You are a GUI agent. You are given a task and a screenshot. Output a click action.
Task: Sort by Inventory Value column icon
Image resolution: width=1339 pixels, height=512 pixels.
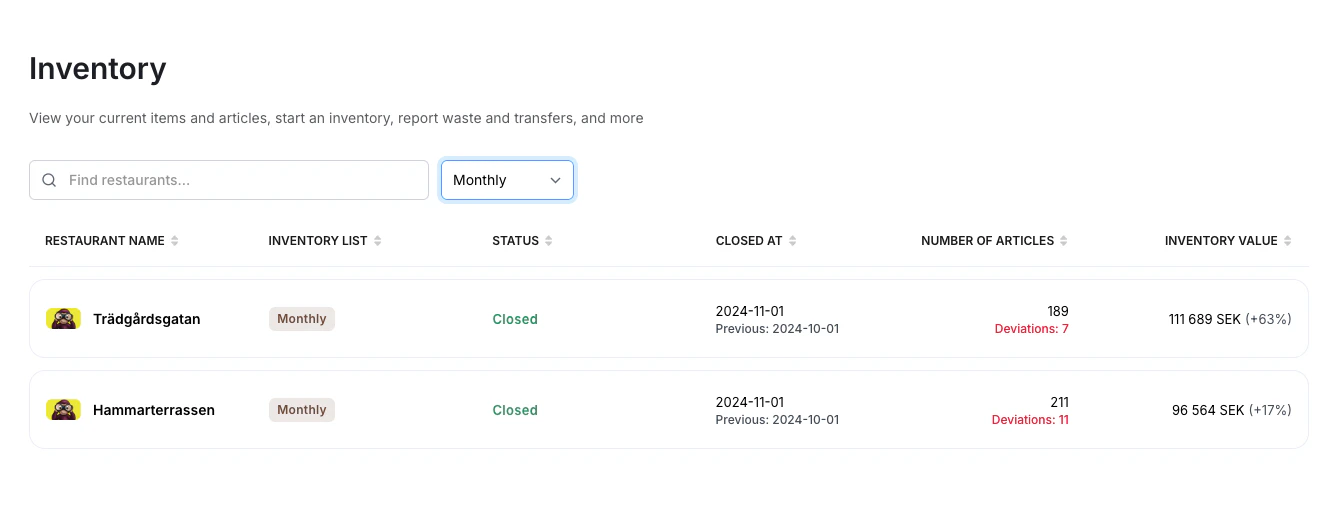[1288, 241]
